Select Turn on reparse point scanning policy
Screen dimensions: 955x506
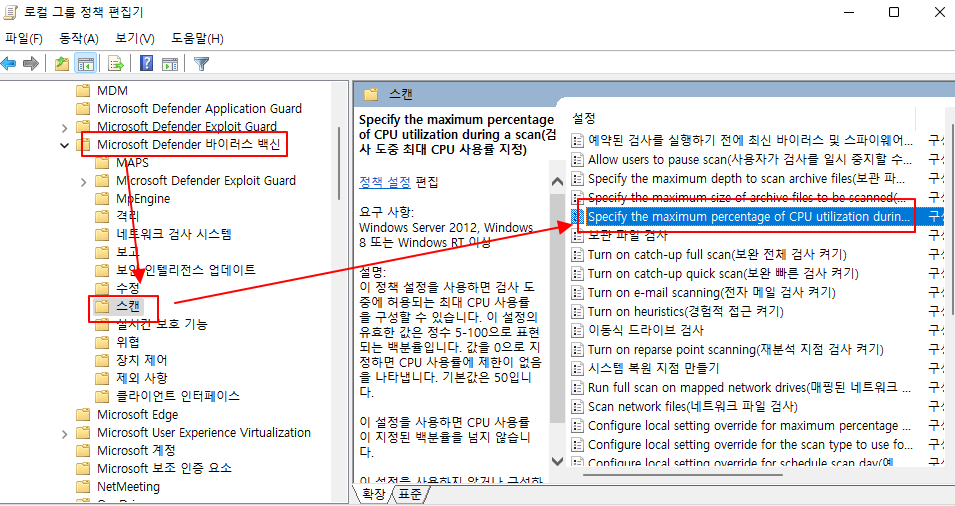(x=727, y=350)
